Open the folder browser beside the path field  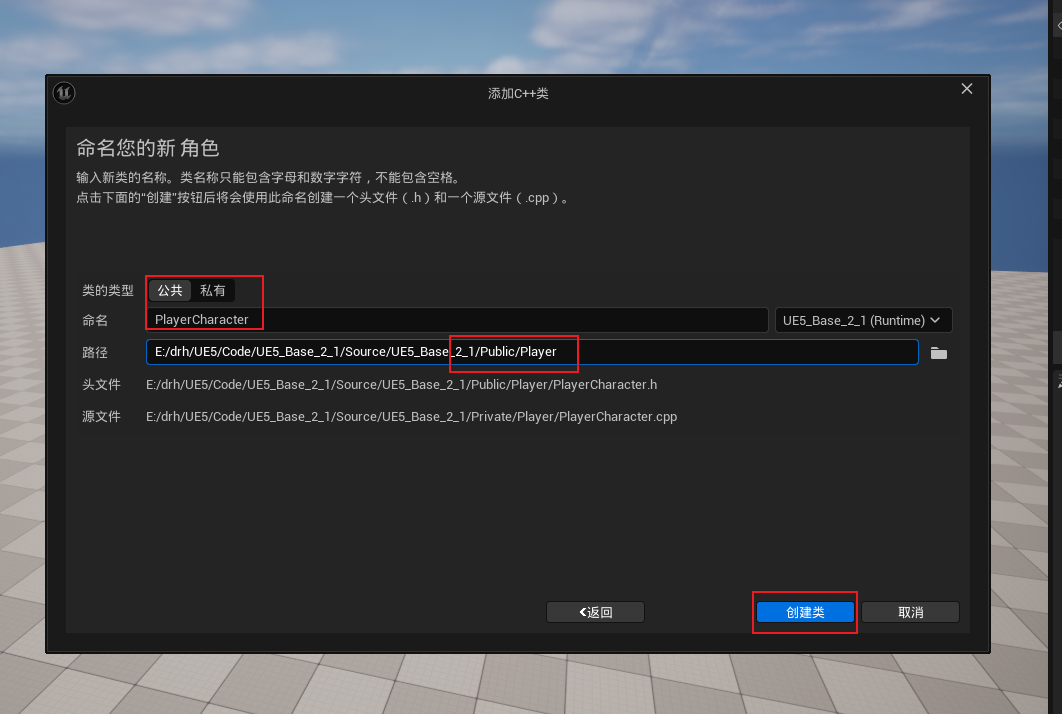pos(938,352)
